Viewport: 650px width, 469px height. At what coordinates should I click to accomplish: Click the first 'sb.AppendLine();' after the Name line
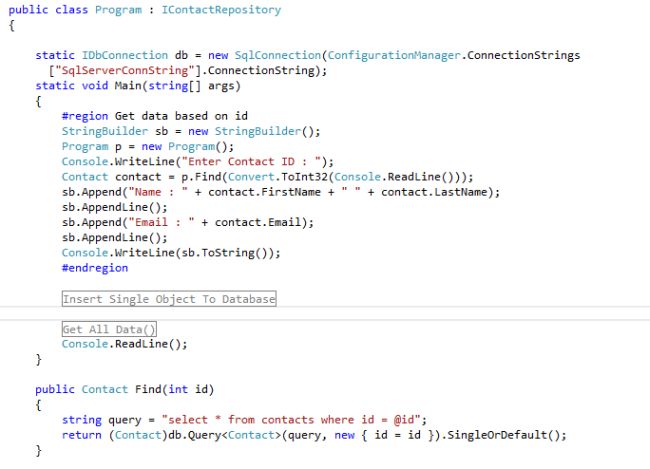point(115,207)
